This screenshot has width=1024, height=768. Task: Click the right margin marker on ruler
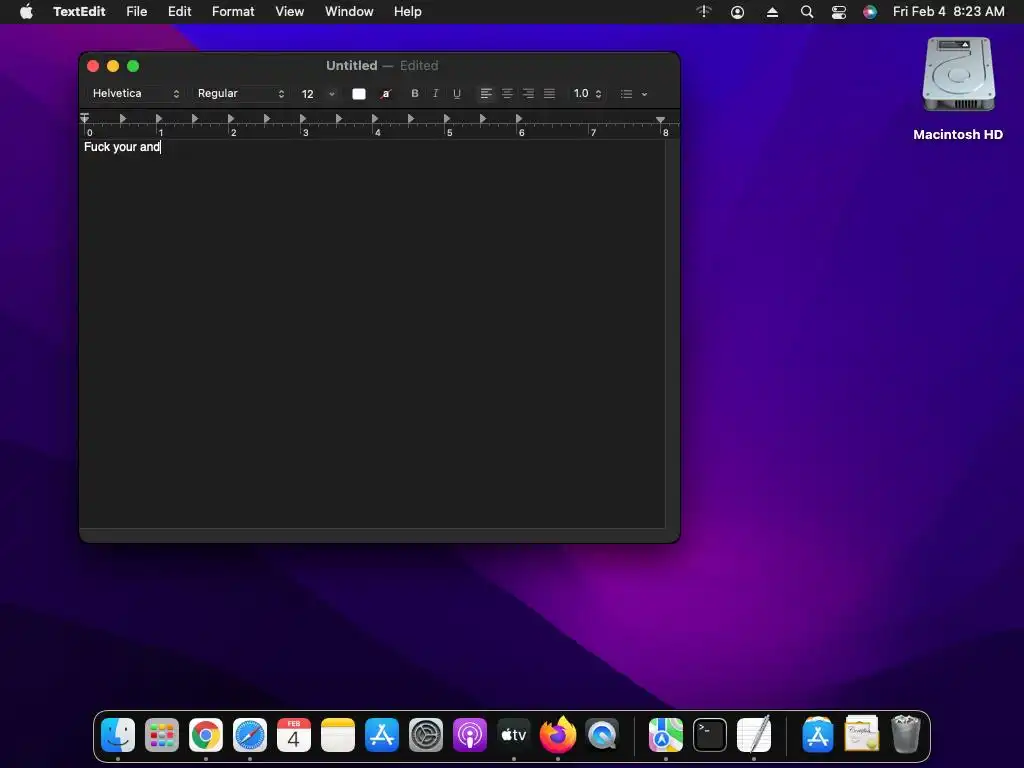coord(661,120)
